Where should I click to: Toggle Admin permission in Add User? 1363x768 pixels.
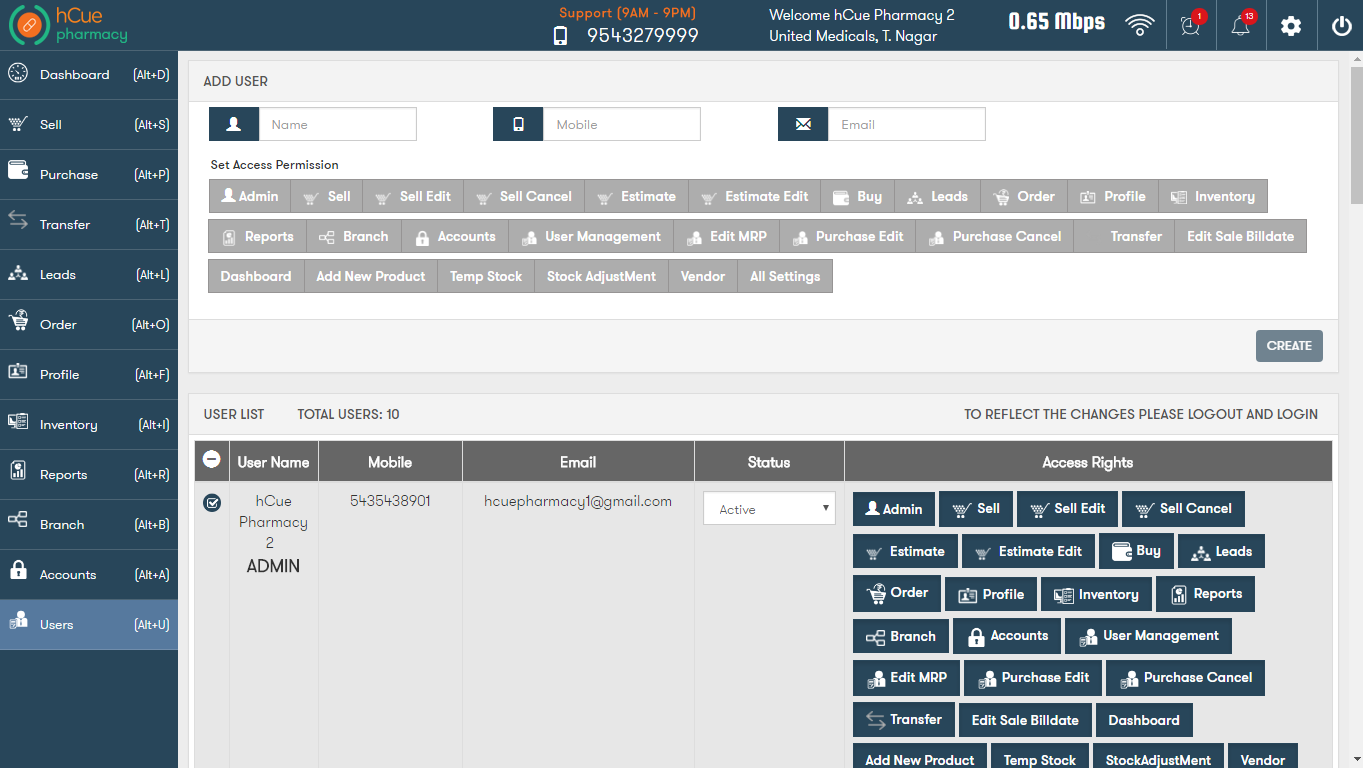coord(250,196)
